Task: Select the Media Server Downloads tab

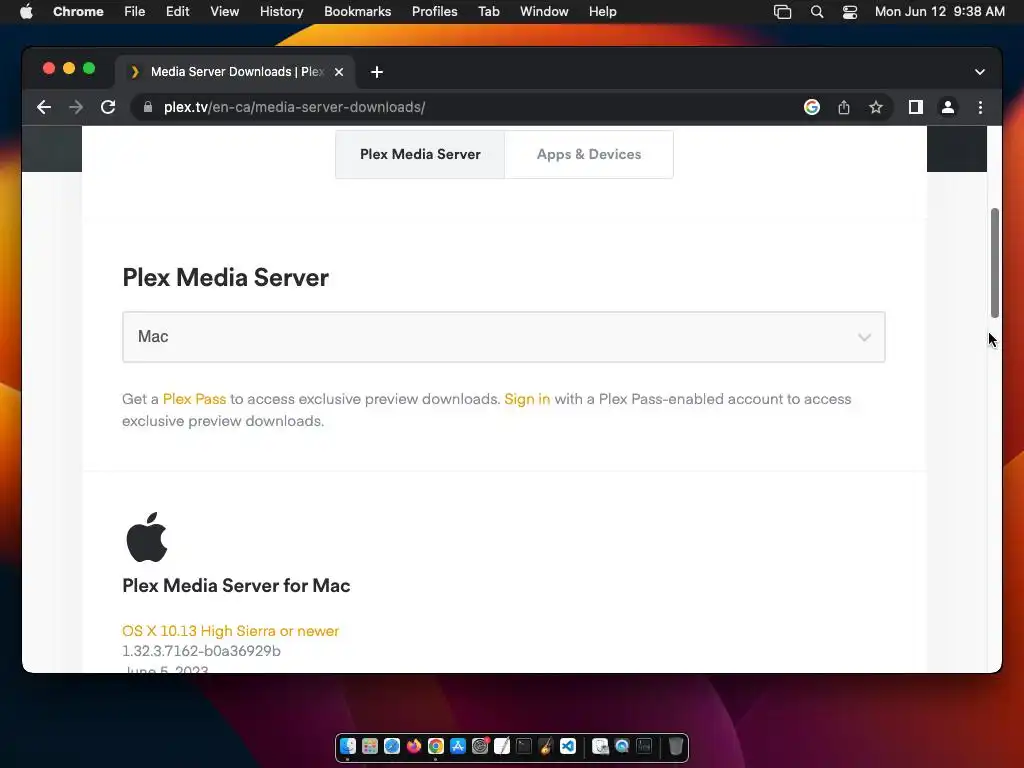Action: (x=235, y=72)
